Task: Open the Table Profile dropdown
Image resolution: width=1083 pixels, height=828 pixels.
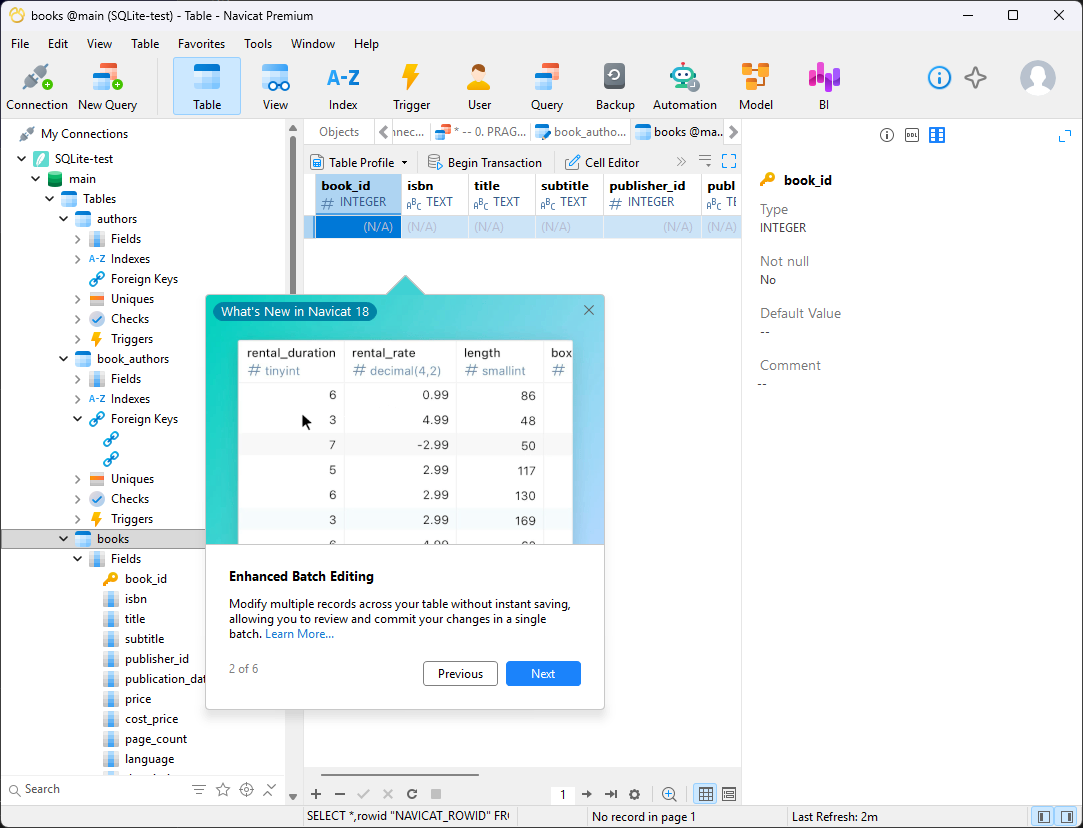Action: 359,162
